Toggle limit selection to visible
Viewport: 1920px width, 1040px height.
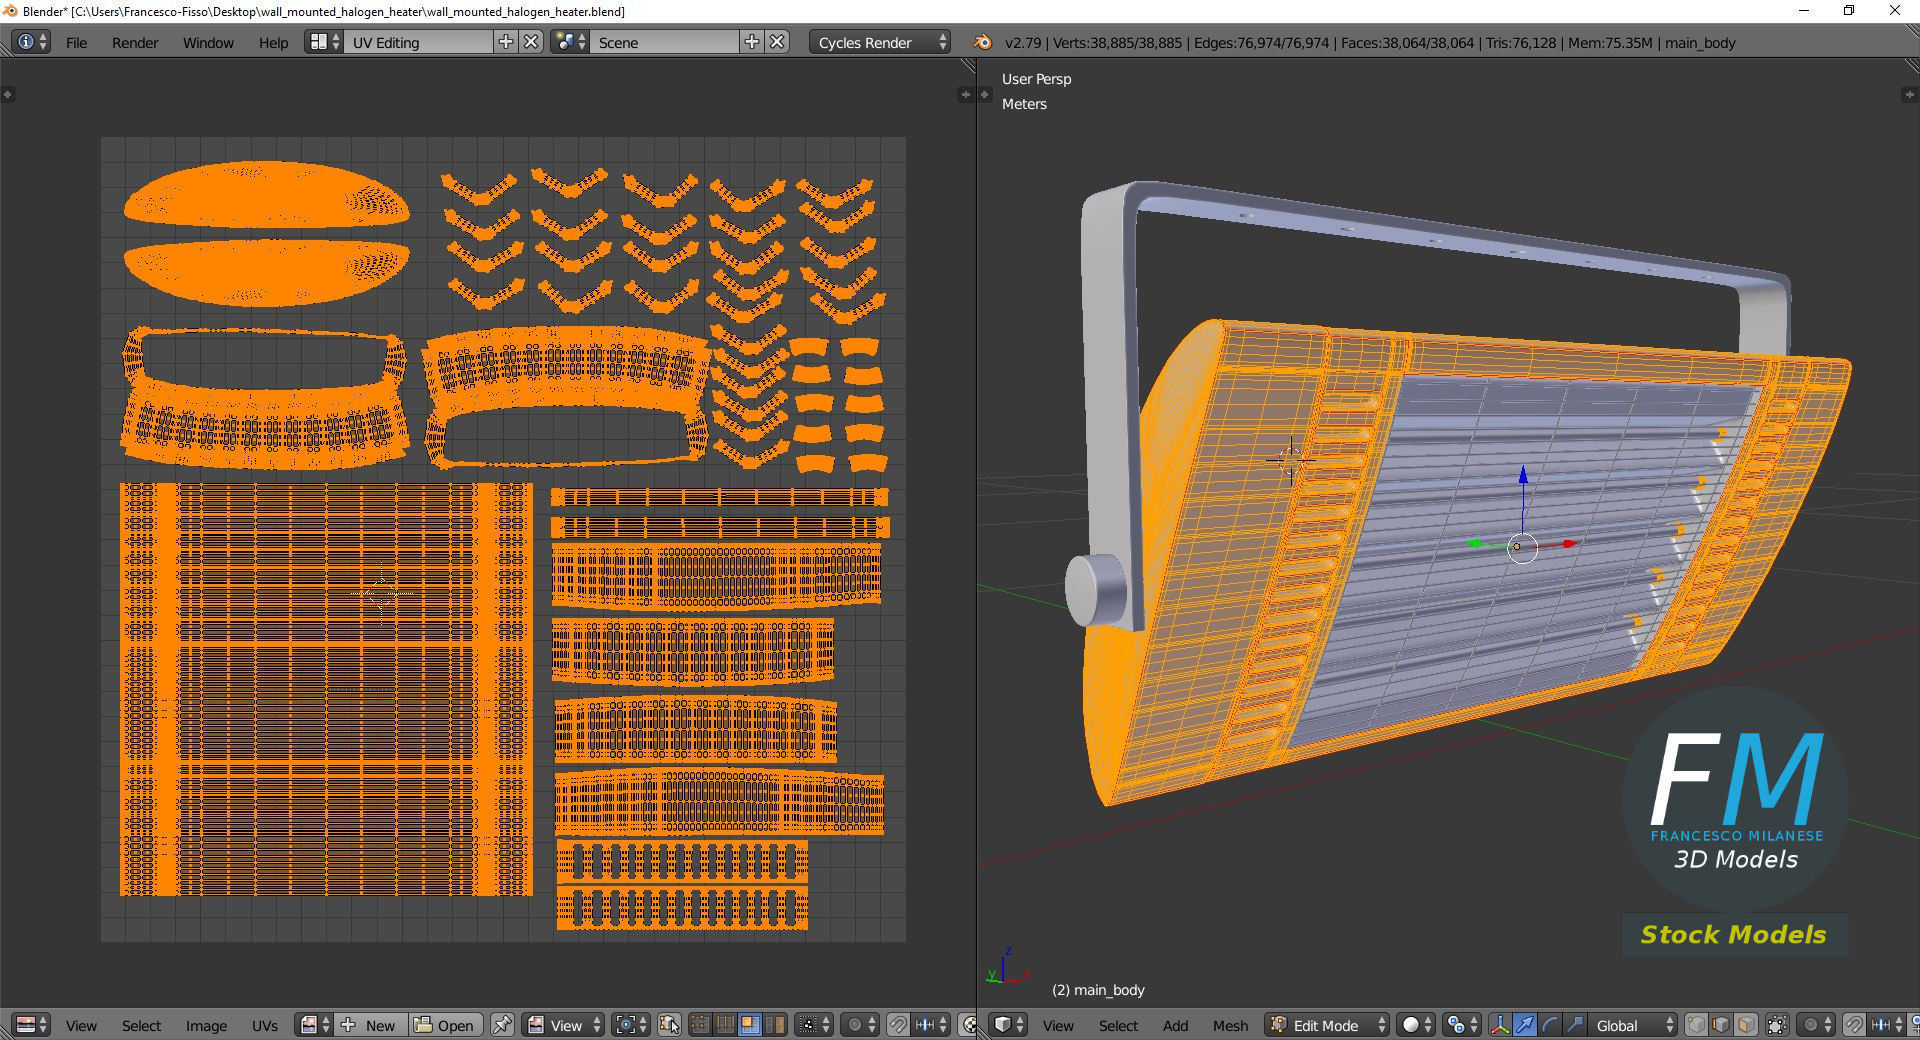point(1777,1025)
